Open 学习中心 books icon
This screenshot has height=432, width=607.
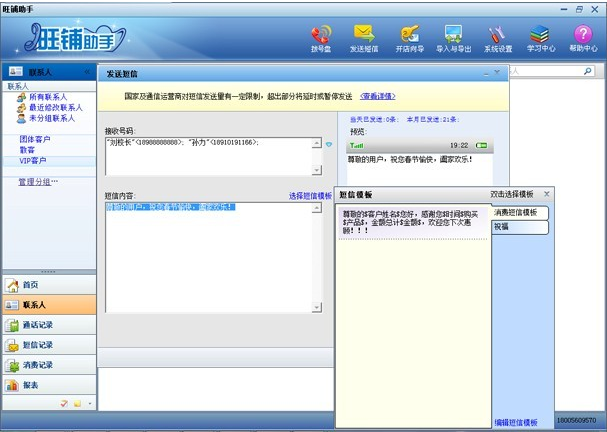(540, 38)
